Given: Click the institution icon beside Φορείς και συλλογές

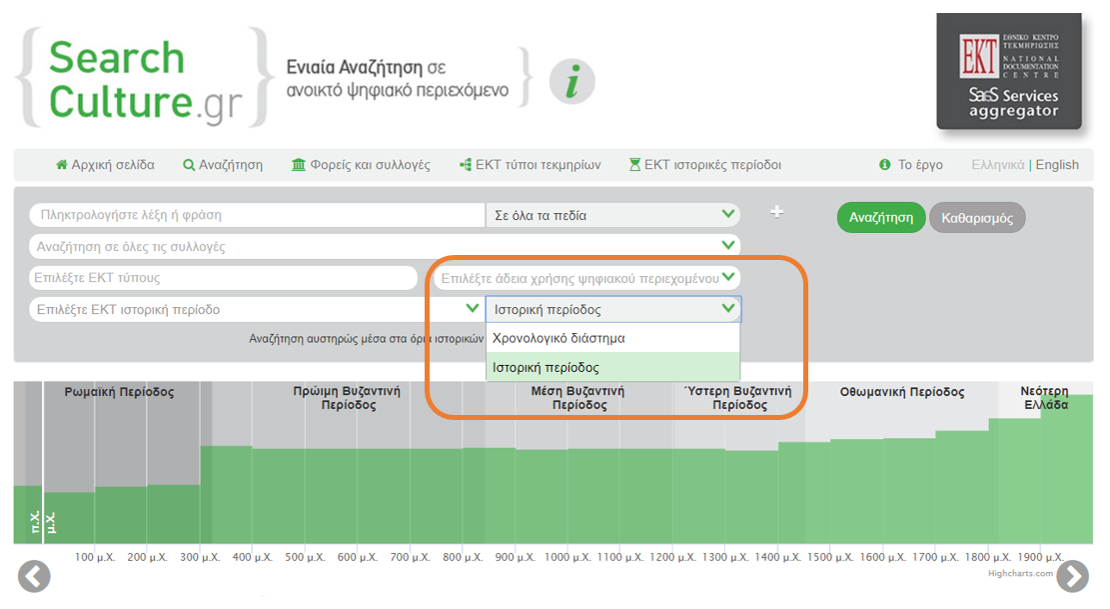Looking at the screenshot, I should point(299,165).
